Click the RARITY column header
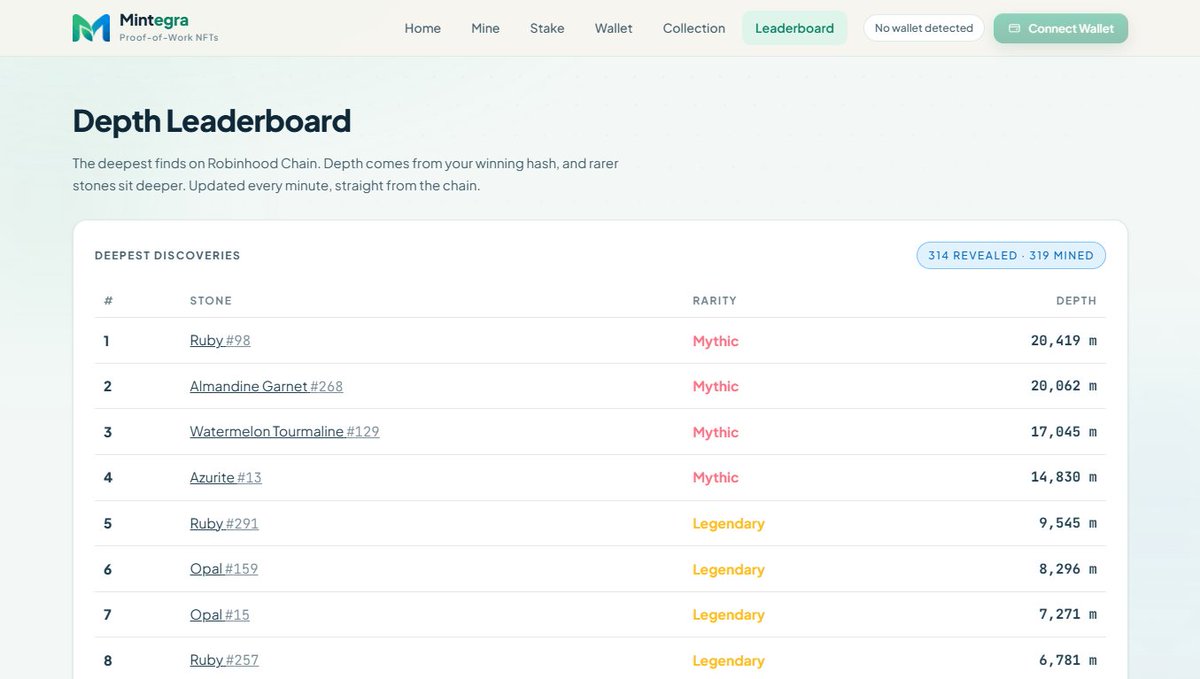Viewport: 1200px width, 679px height. (715, 301)
